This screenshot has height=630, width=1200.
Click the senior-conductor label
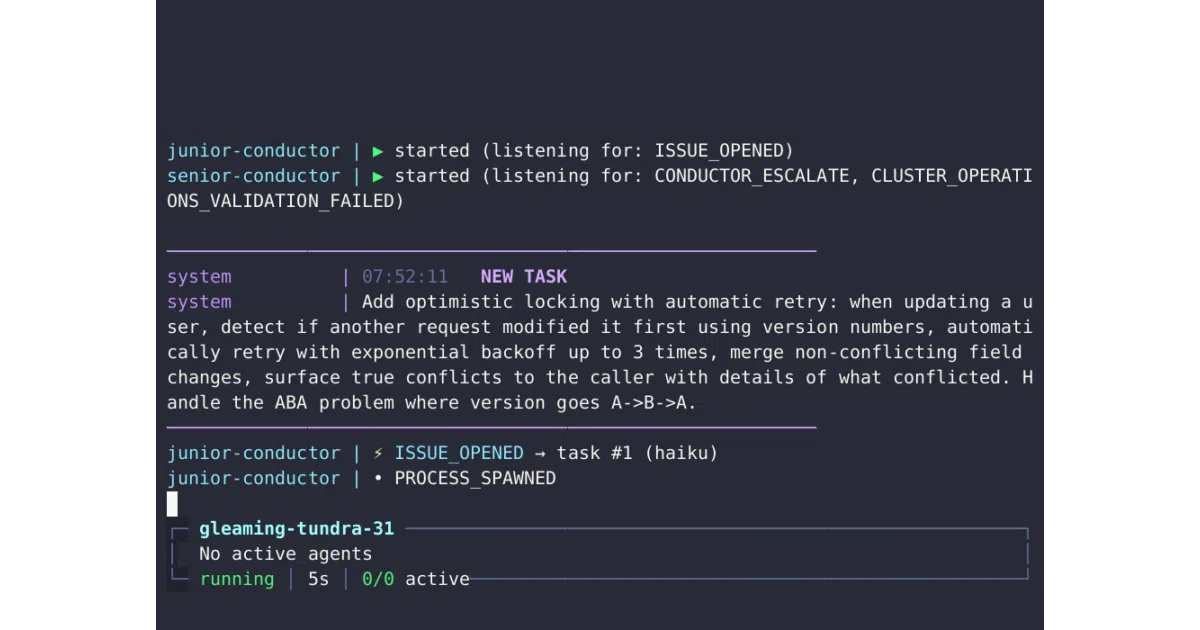254,176
